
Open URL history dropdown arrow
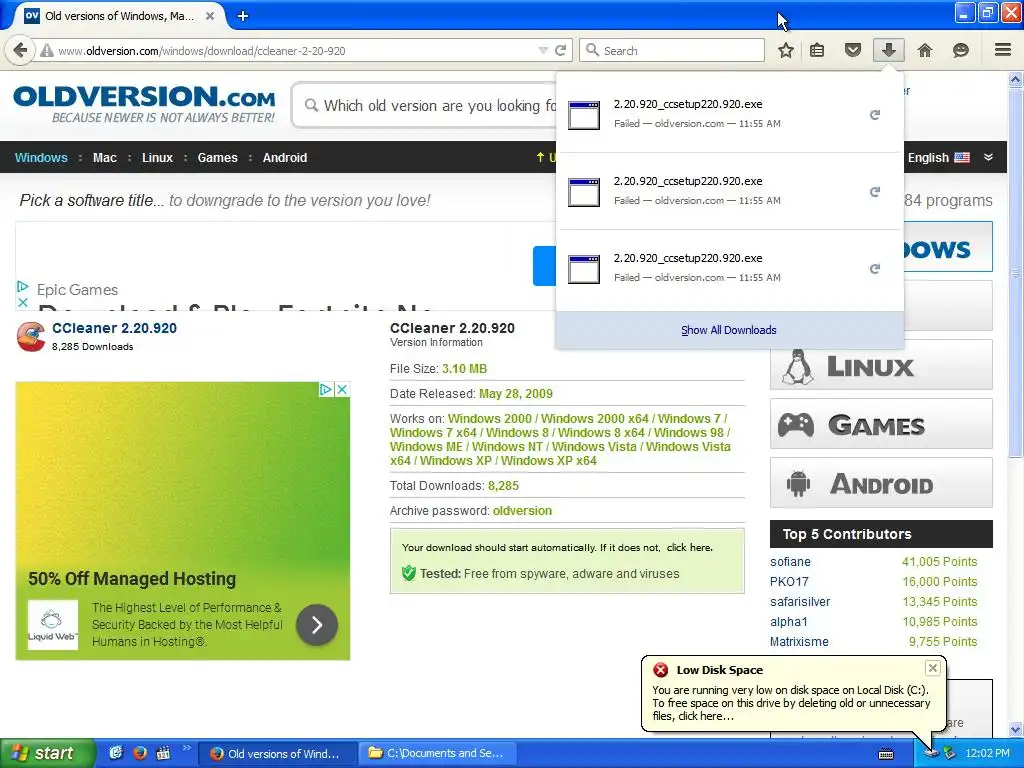click(543, 50)
